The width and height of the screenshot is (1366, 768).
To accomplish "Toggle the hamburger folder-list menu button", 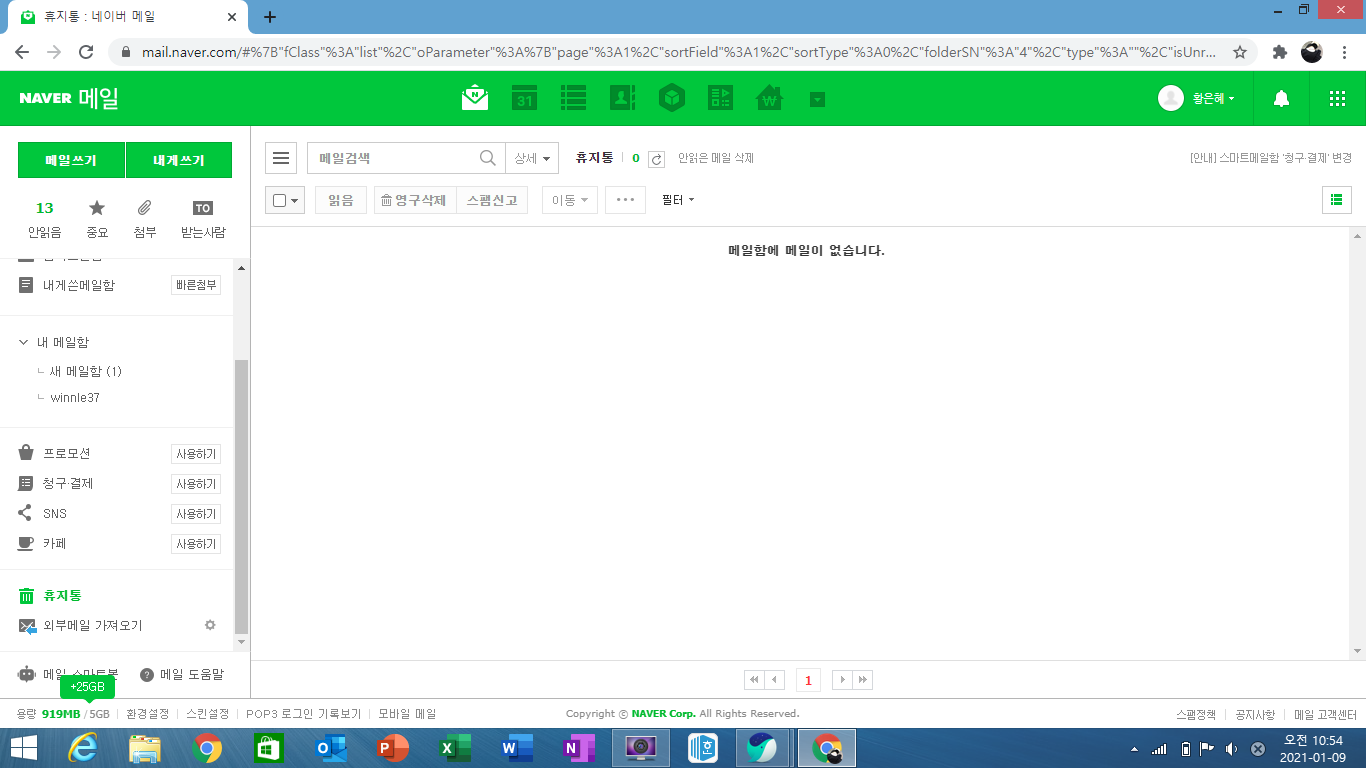I will [x=281, y=158].
